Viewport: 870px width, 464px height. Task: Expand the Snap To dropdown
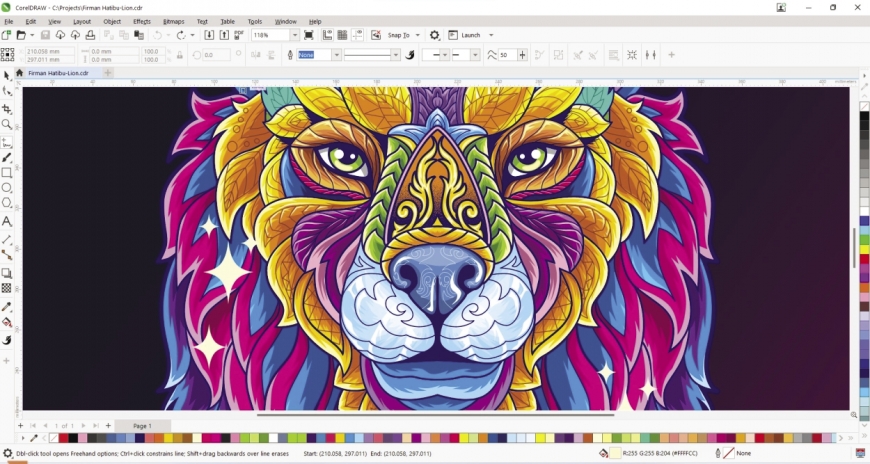point(418,35)
